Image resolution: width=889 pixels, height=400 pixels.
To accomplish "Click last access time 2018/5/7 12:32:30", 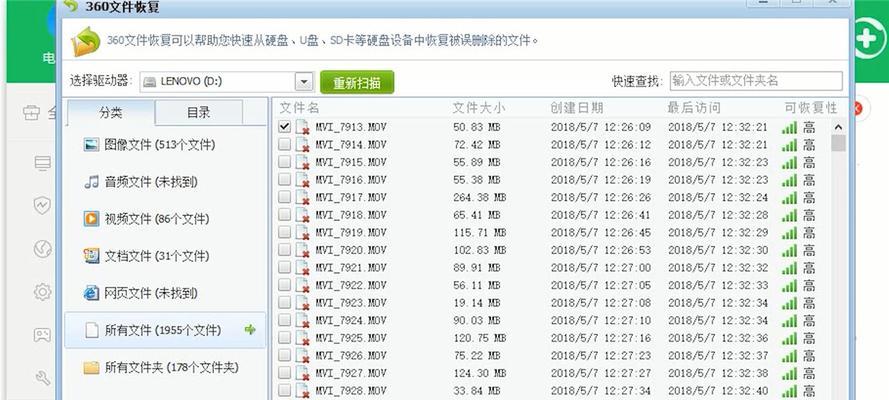I will coord(718,250).
